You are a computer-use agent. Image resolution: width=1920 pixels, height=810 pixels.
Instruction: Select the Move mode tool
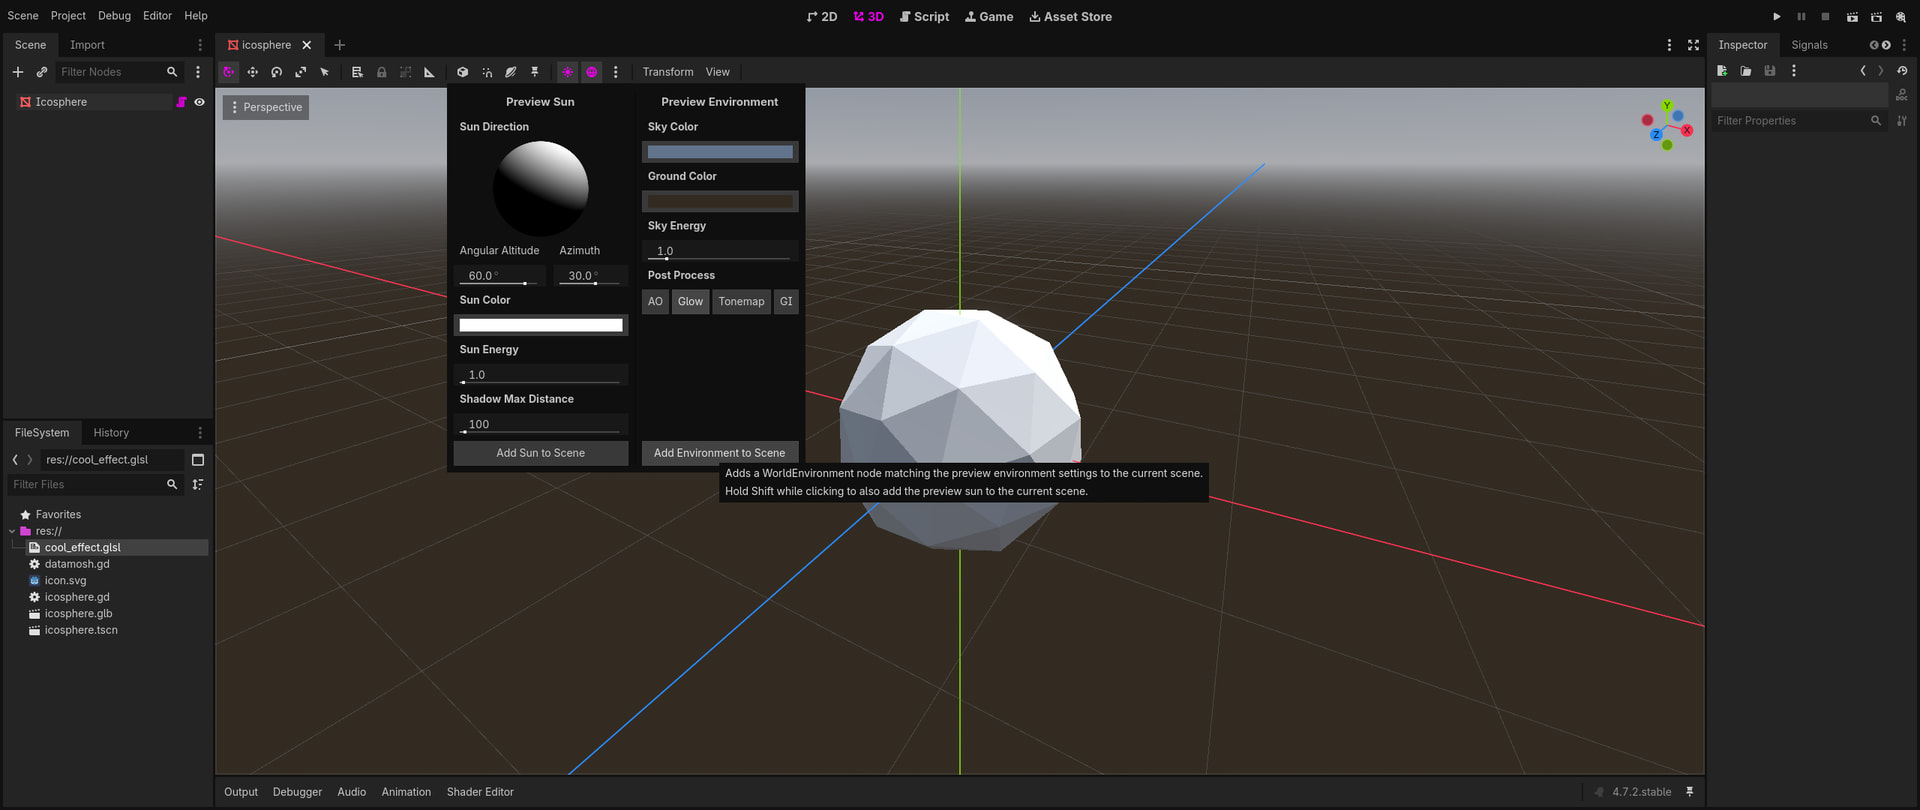point(253,72)
